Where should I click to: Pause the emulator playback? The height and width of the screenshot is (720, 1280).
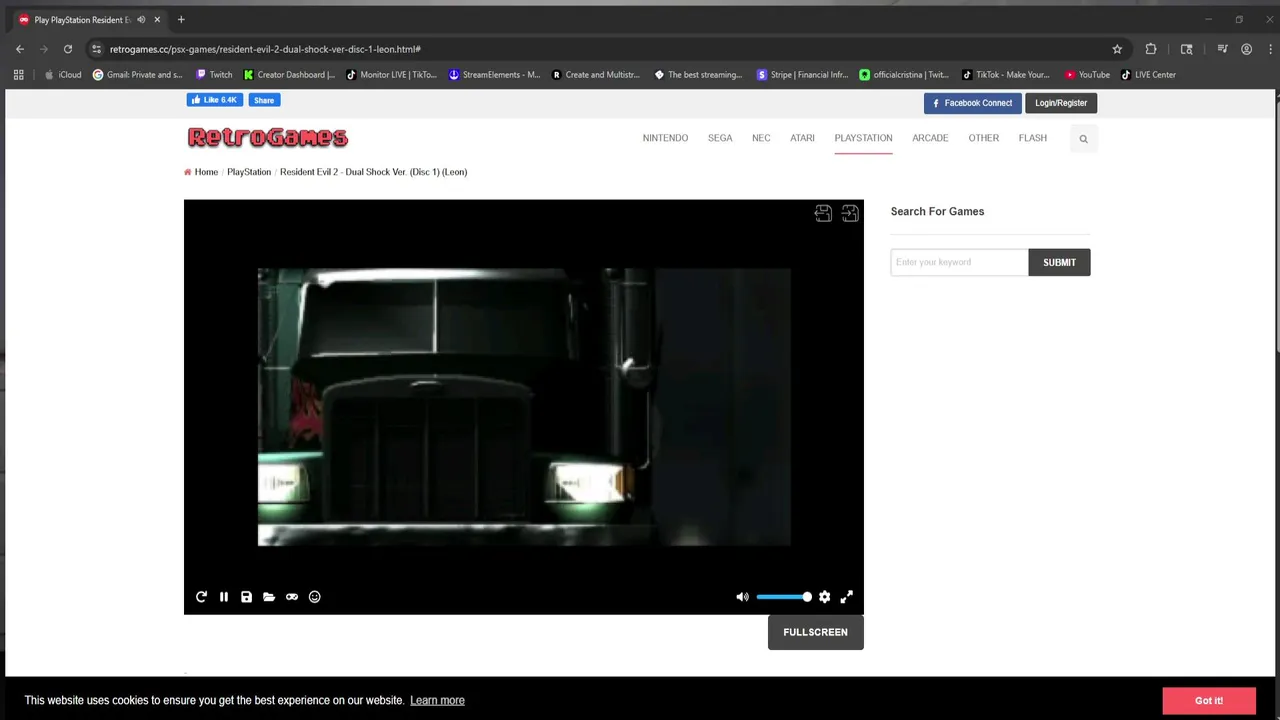click(224, 597)
